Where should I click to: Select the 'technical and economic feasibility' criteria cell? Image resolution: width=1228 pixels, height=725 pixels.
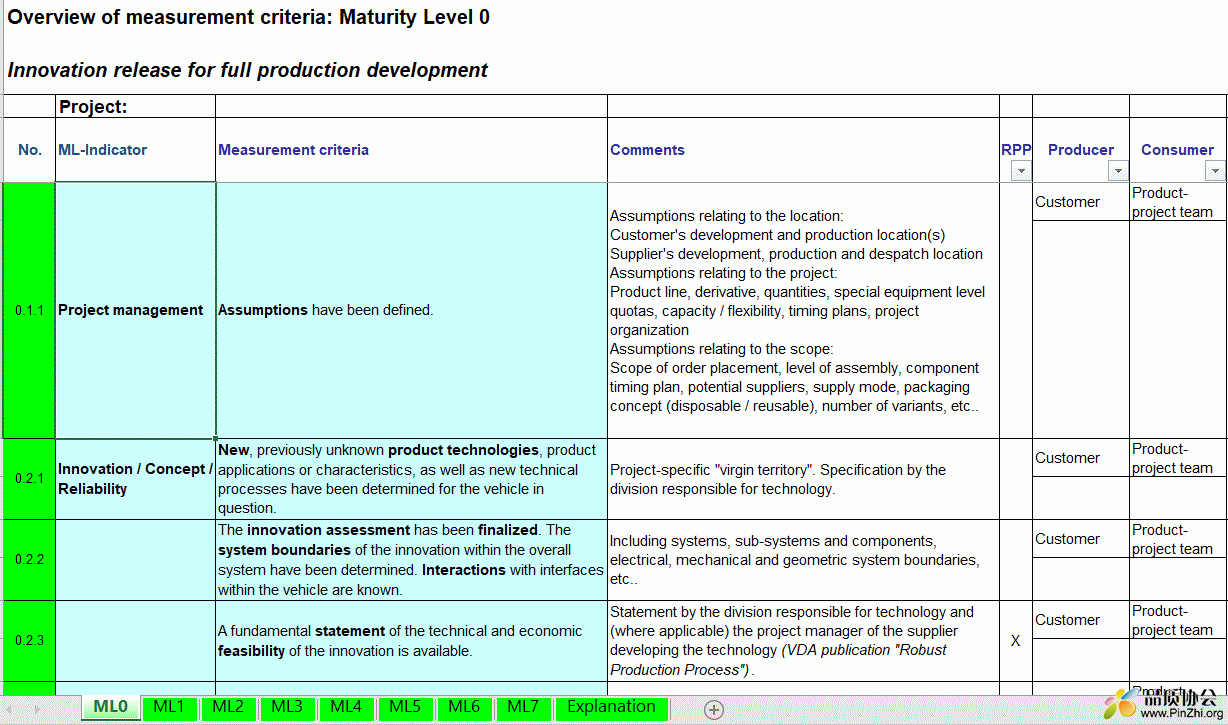pyautogui.click(x=411, y=641)
